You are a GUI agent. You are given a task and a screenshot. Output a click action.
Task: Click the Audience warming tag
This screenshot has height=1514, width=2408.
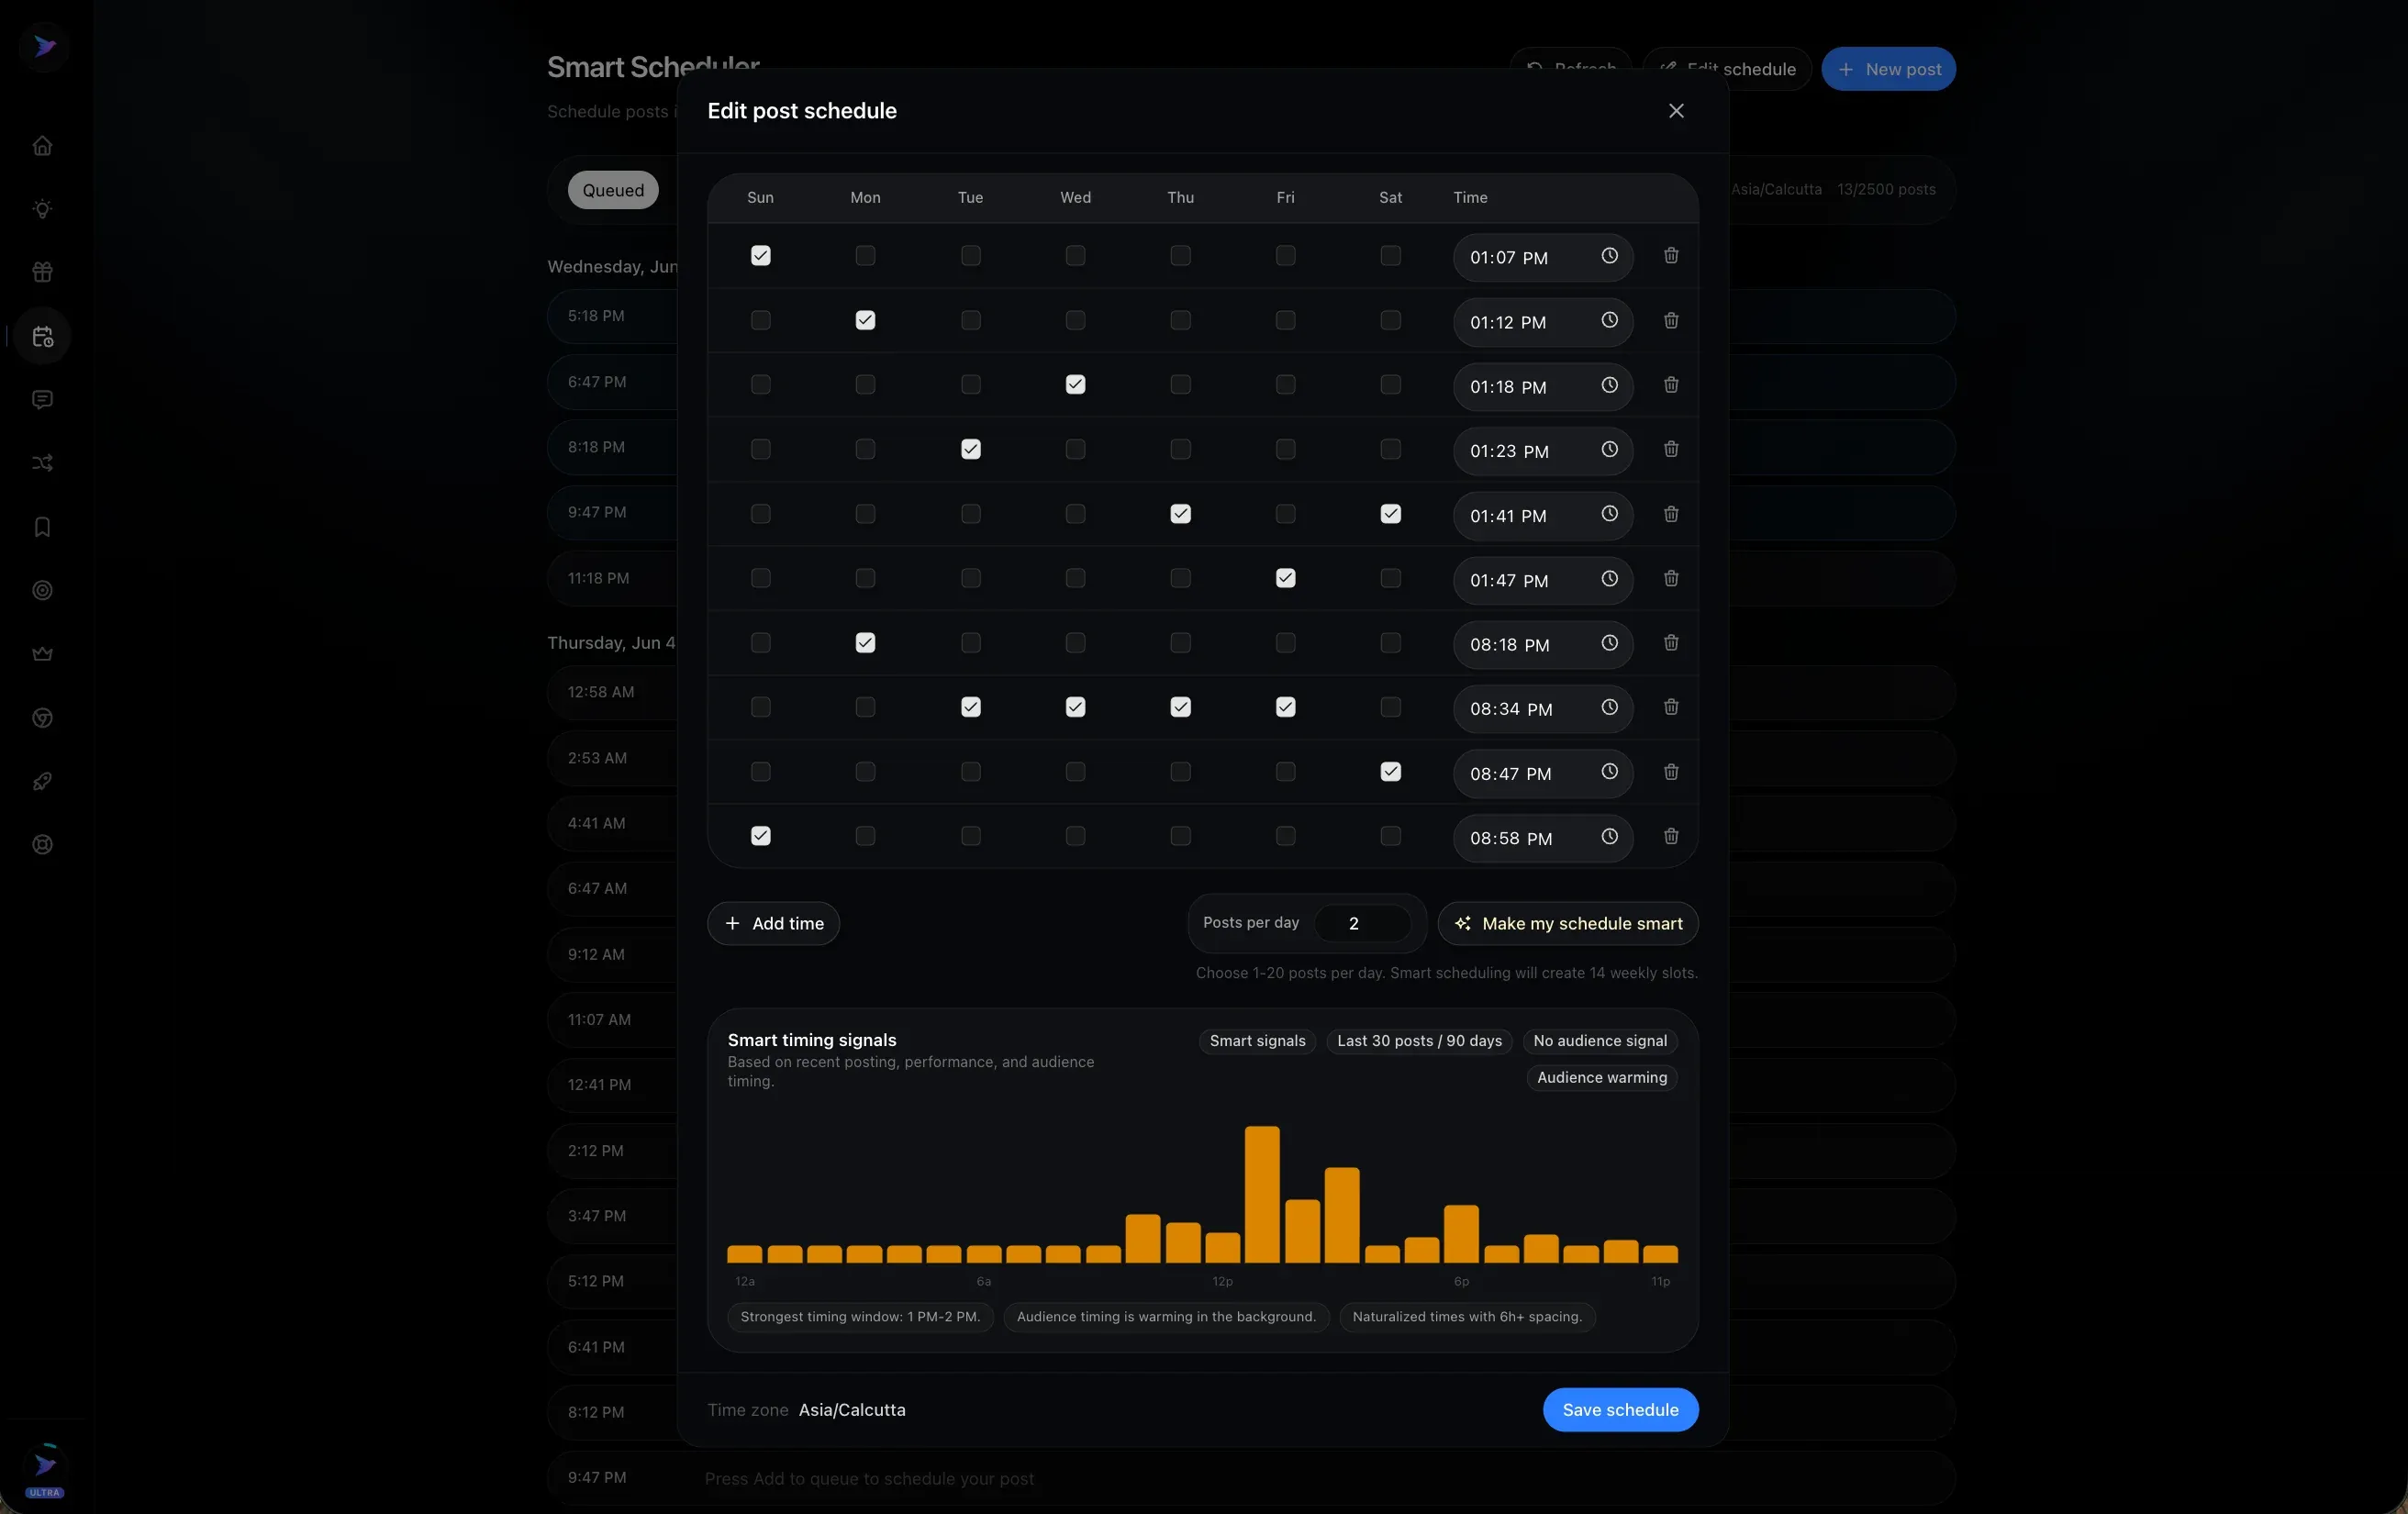pos(1602,1078)
